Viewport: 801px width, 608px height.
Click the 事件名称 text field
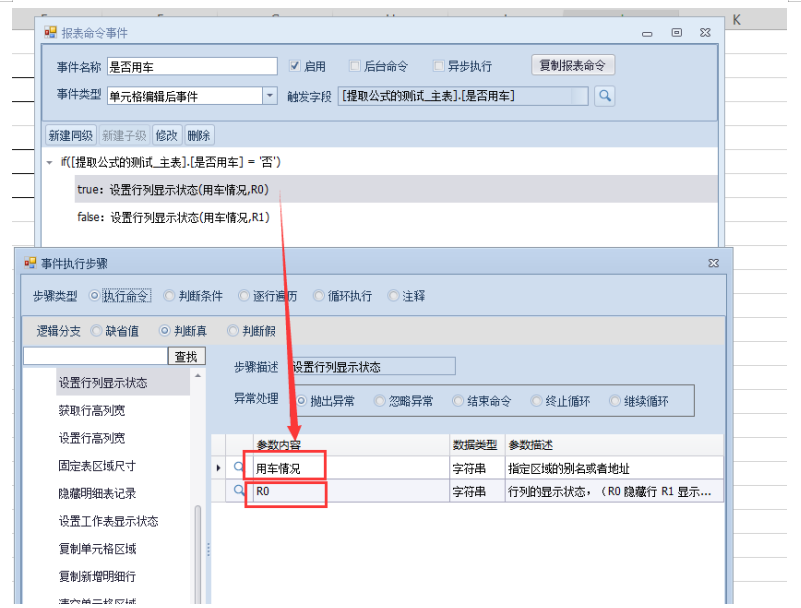[x=191, y=66]
